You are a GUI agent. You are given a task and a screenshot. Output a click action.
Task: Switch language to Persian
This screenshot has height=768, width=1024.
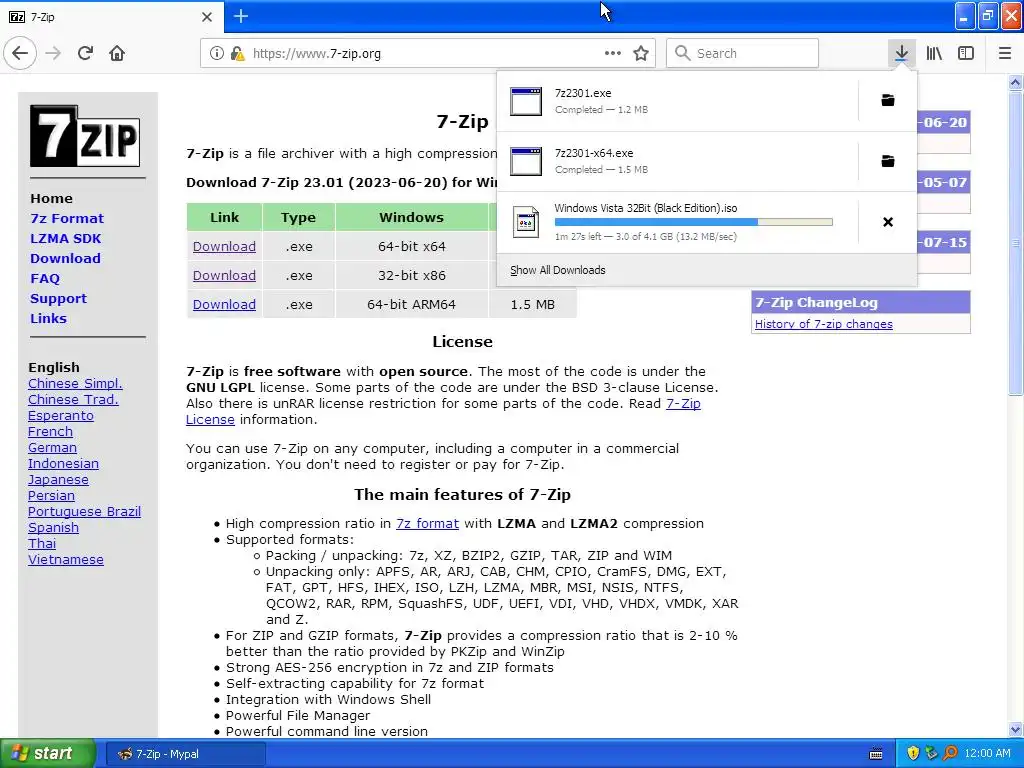[51, 496]
